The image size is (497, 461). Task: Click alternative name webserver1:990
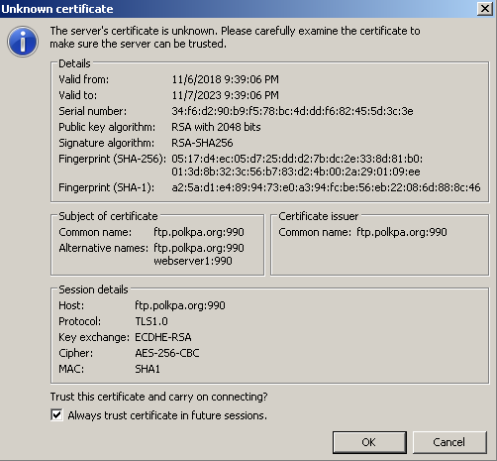click(193, 261)
